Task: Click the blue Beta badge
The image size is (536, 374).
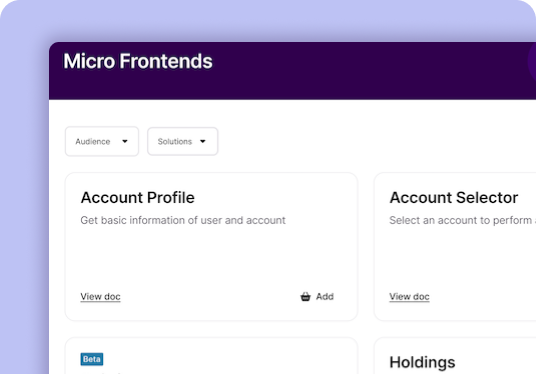Action: pos(92,359)
